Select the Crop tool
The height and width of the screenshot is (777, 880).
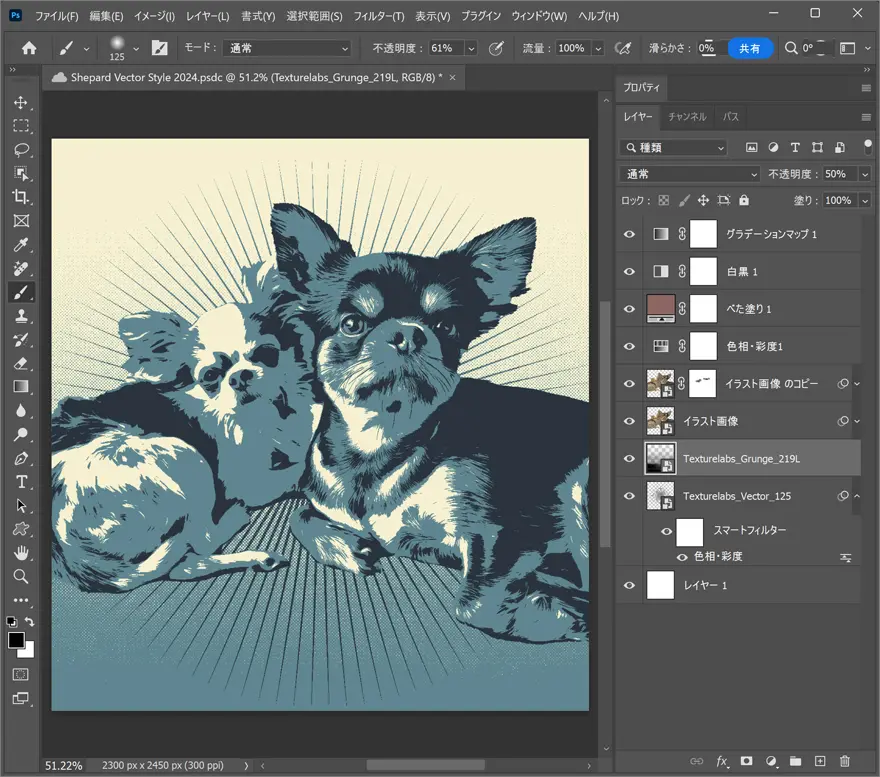(21, 197)
